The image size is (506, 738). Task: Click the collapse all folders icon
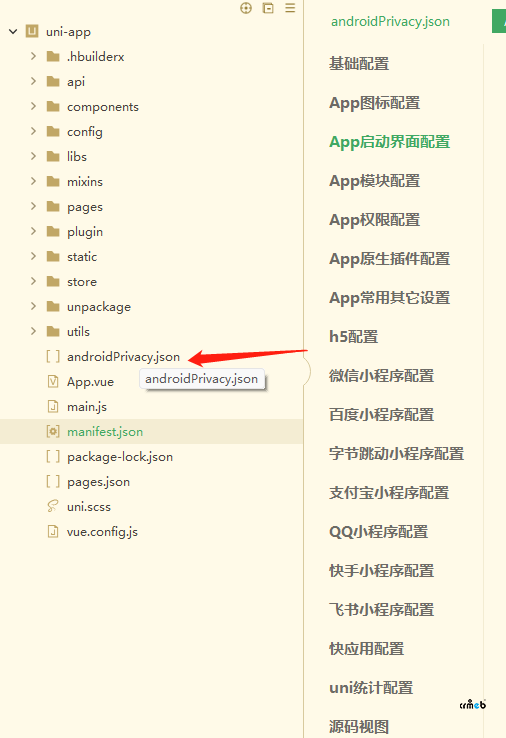pyautogui.click(x=268, y=8)
